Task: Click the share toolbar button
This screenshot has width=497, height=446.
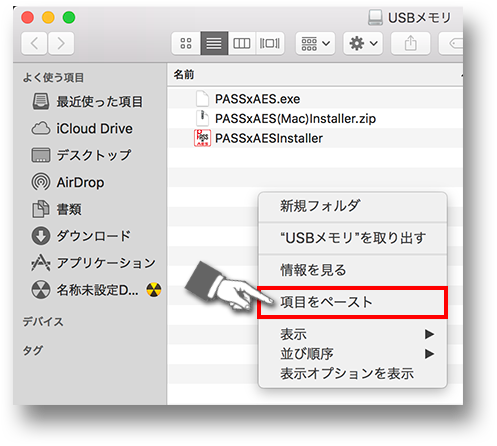Action: pos(410,43)
